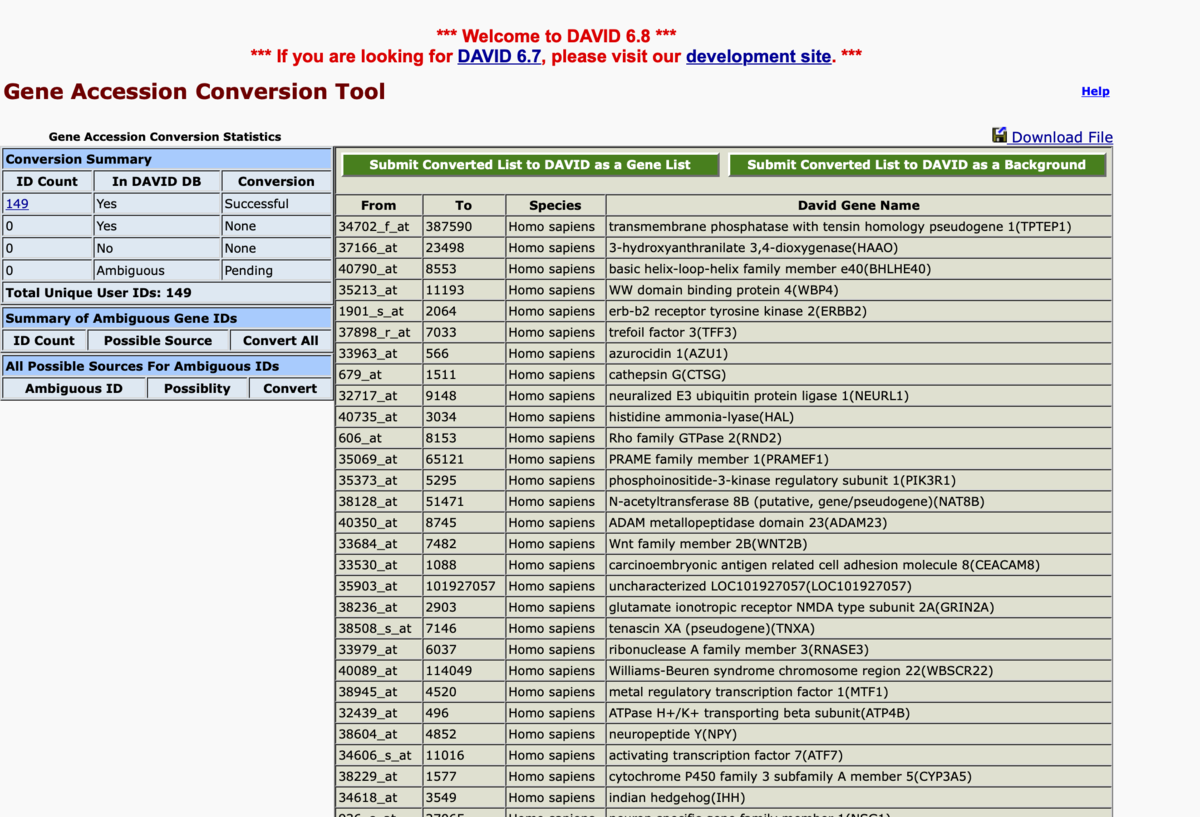Screen dimensions: 1200x817
Task: Click the Convert All header cell
Action: (281, 341)
